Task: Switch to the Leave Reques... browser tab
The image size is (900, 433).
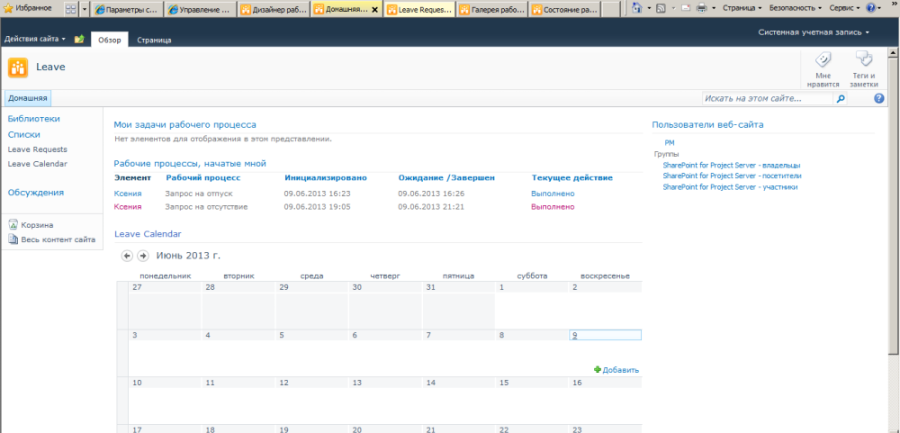Action: click(420, 10)
